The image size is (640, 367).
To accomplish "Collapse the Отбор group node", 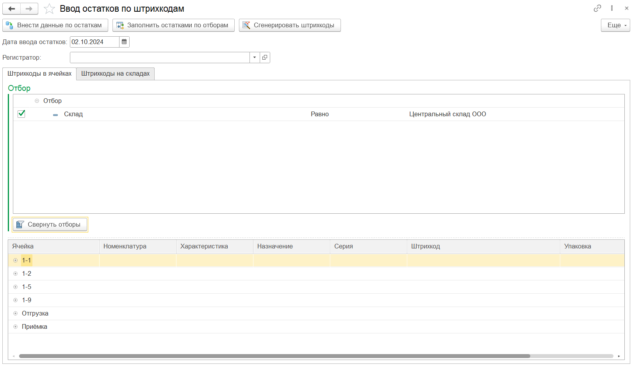I will coord(37,101).
